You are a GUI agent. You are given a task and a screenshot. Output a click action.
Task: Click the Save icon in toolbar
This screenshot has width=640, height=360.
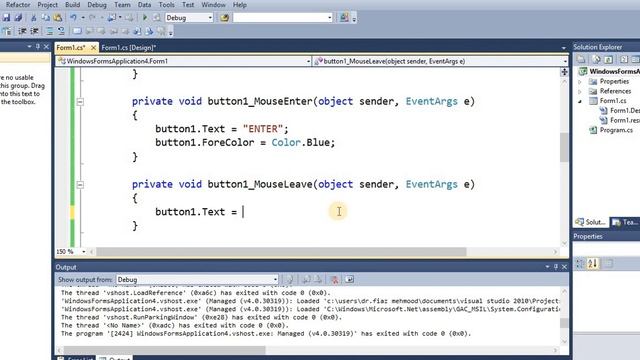tap(7, 18)
